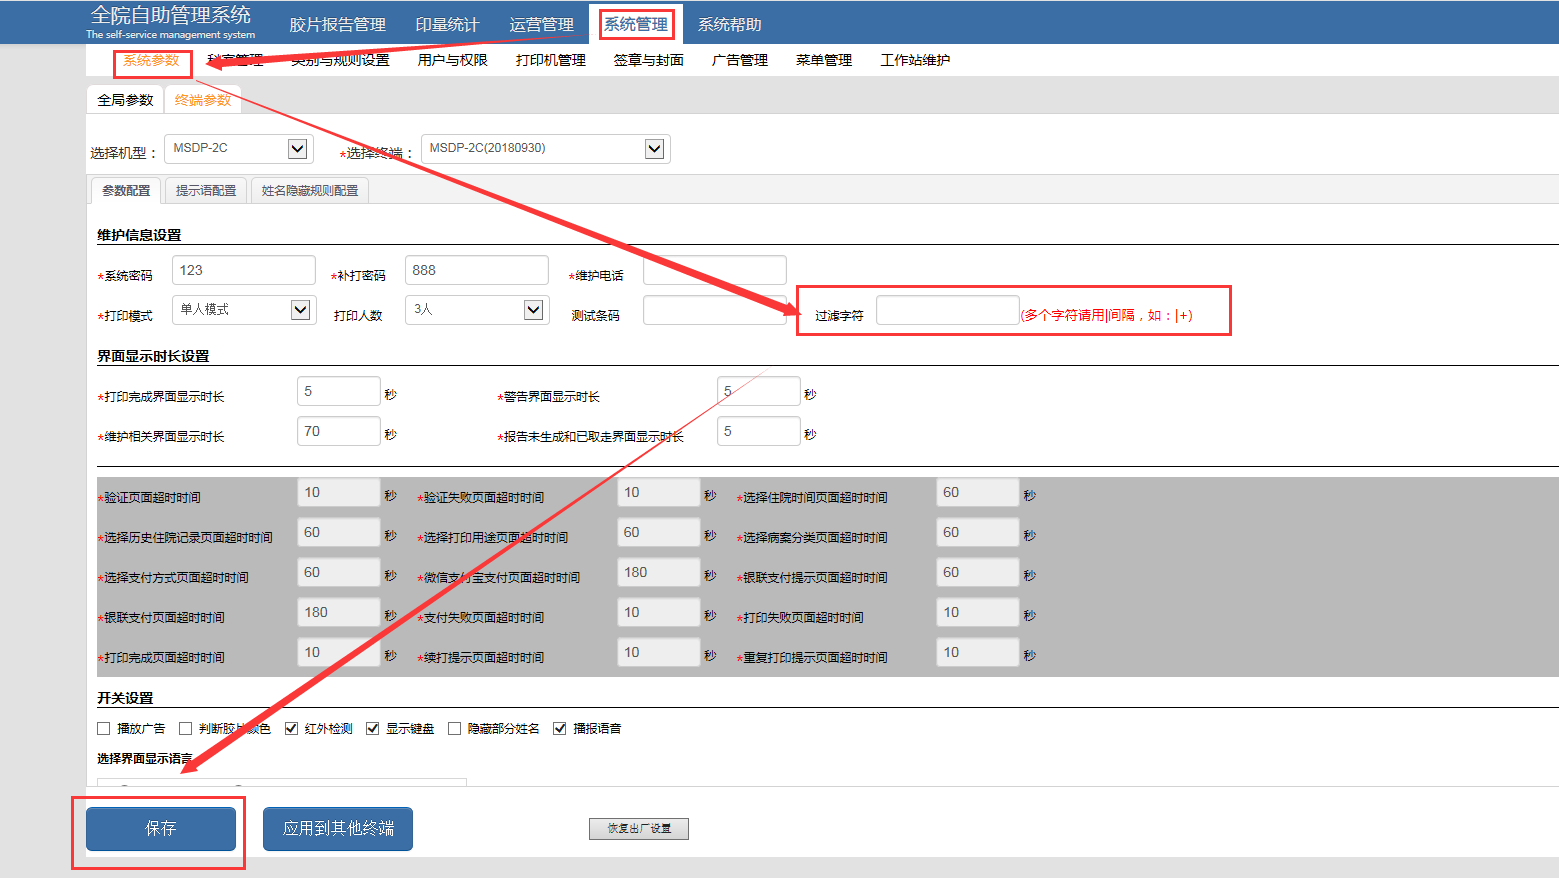Viewport: 1559px width, 878px height.
Task: Switch to the 全局参数 tab
Action: click(125, 100)
